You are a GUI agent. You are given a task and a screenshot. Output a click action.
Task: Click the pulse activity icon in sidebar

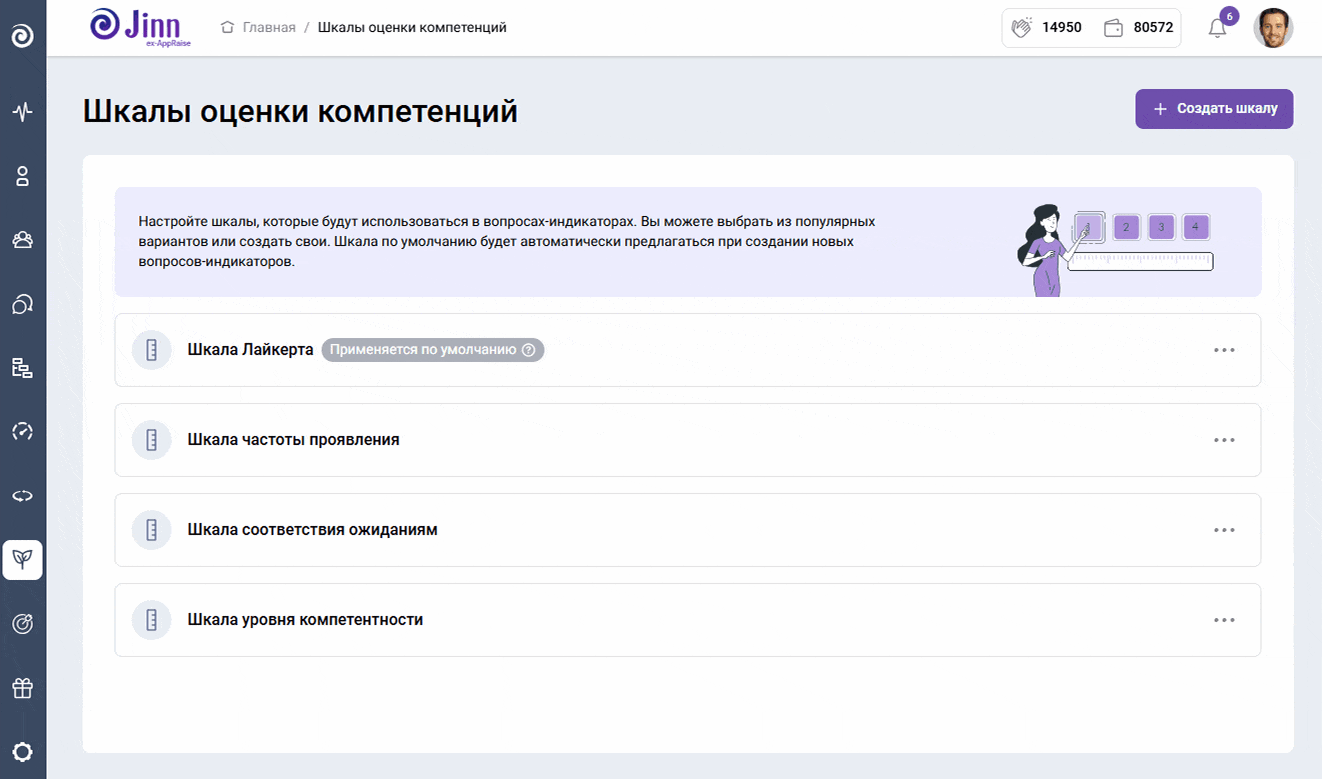point(22,111)
